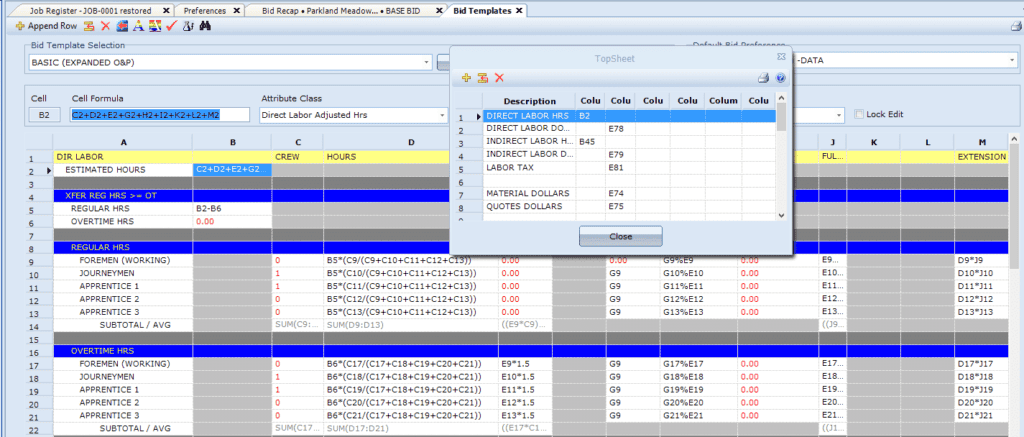Click the JOURNEYMEN cell in row 10
The height and width of the screenshot is (437, 1024).
click(x=123, y=274)
